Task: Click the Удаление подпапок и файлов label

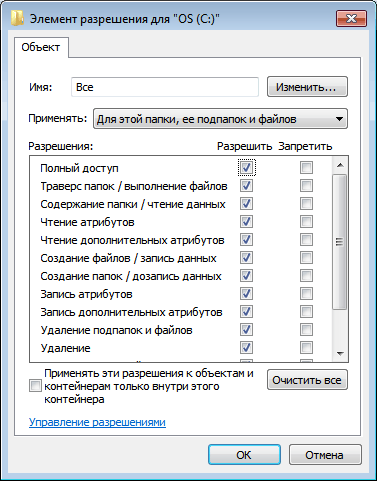Action: pos(116,330)
